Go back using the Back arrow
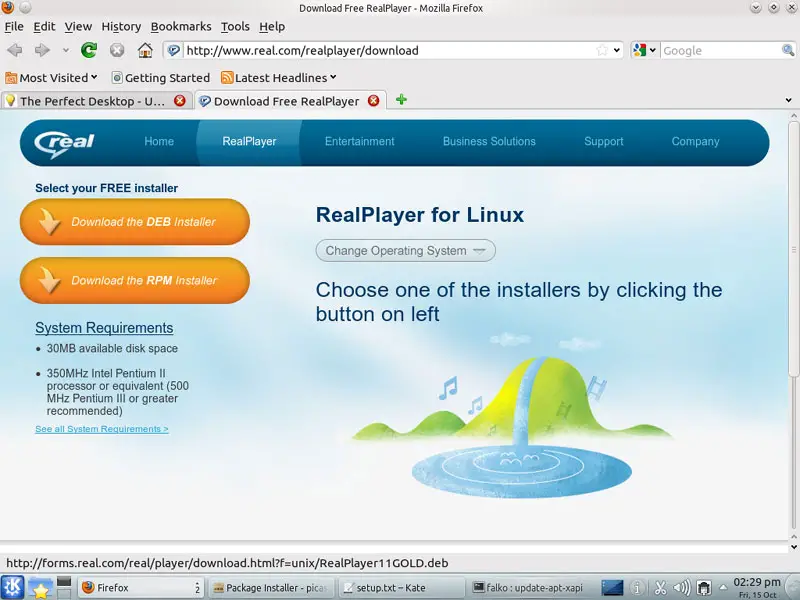This screenshot has height=600, width=800. 15,50
